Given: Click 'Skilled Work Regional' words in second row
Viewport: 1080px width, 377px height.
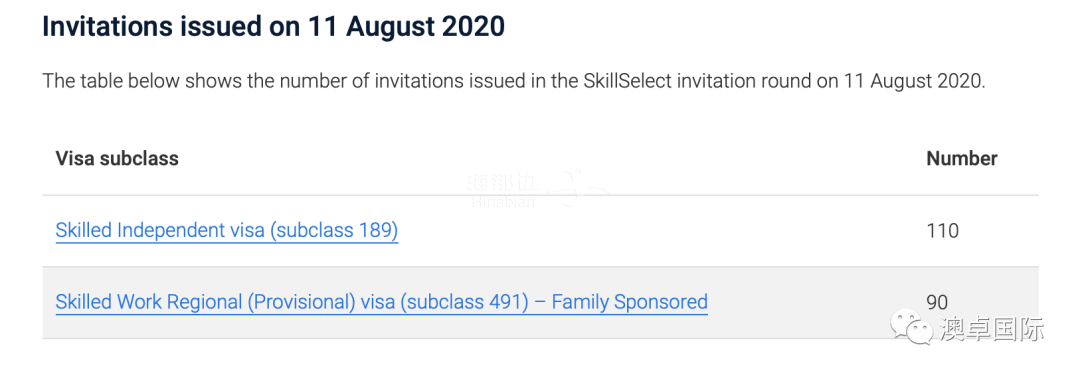Looking at the screenshot, I should [x=148, y=302].
